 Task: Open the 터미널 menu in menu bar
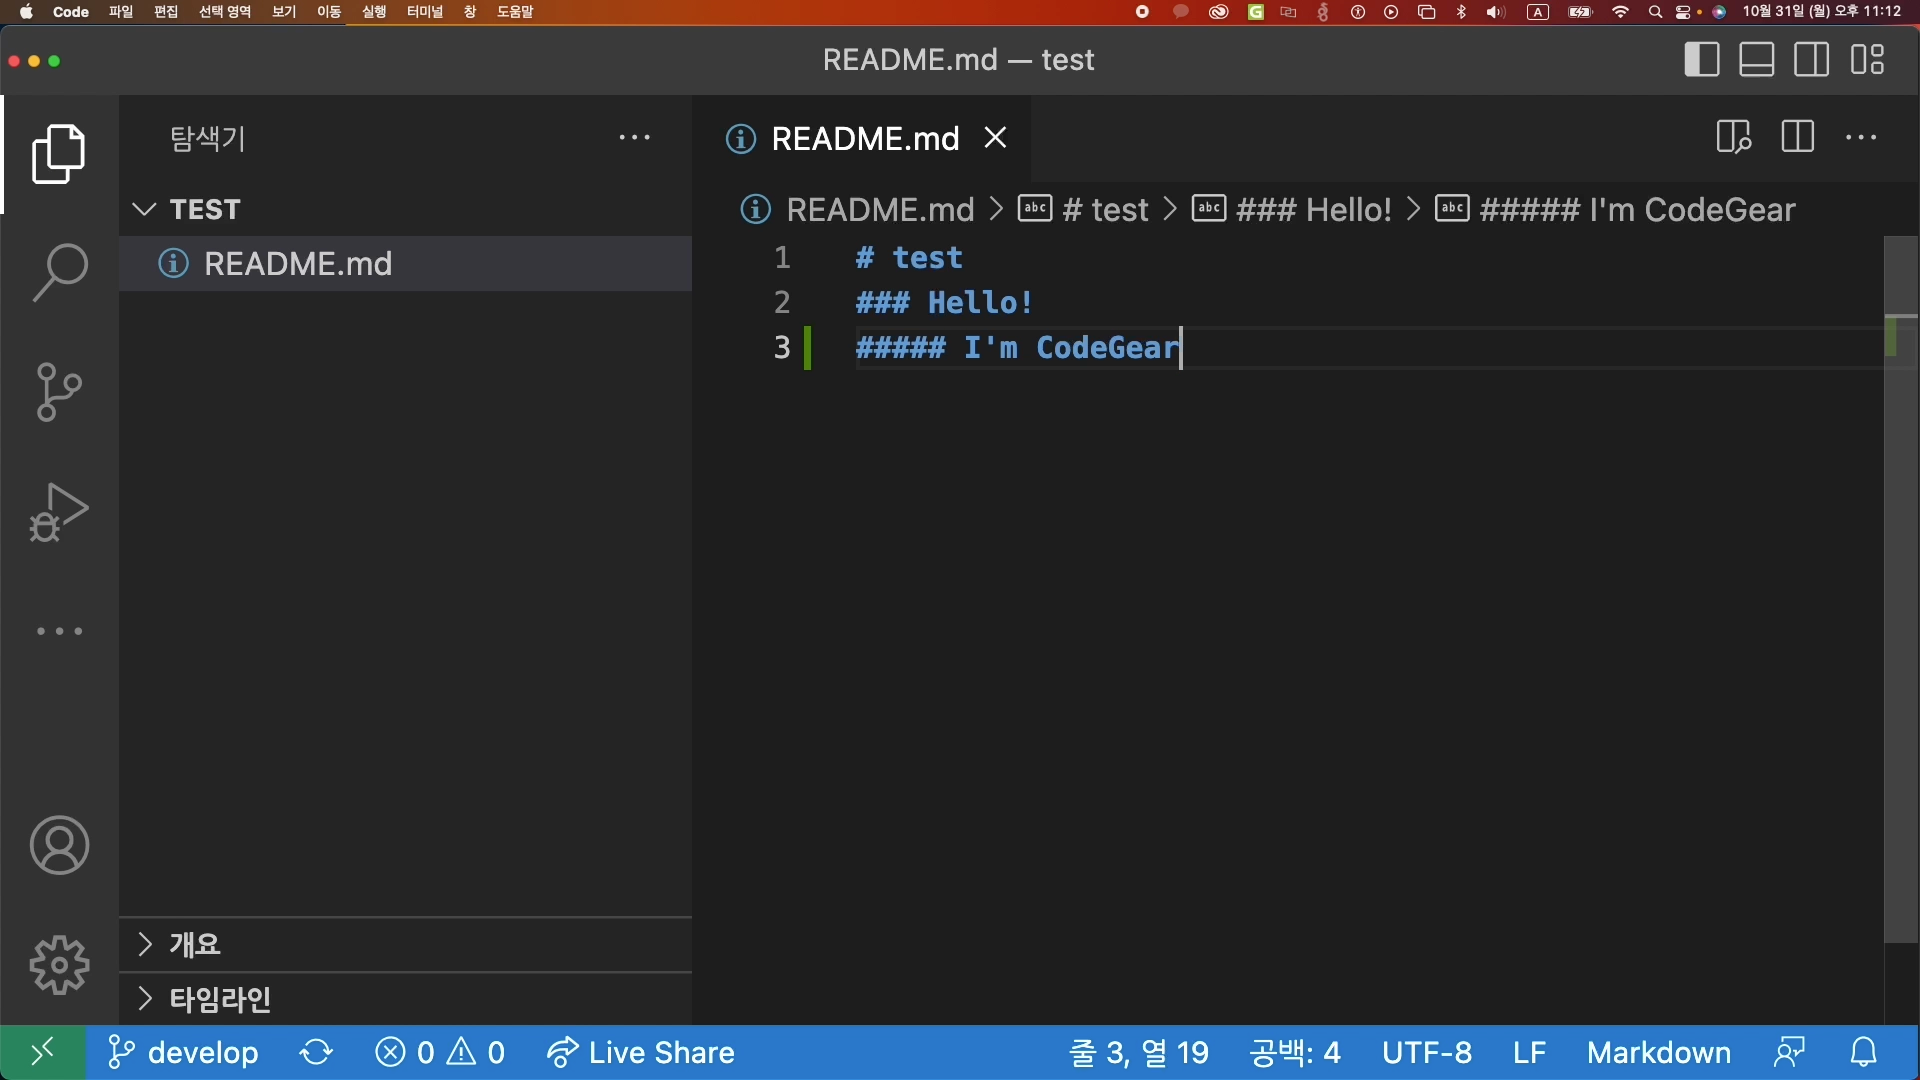click(424, 12)
